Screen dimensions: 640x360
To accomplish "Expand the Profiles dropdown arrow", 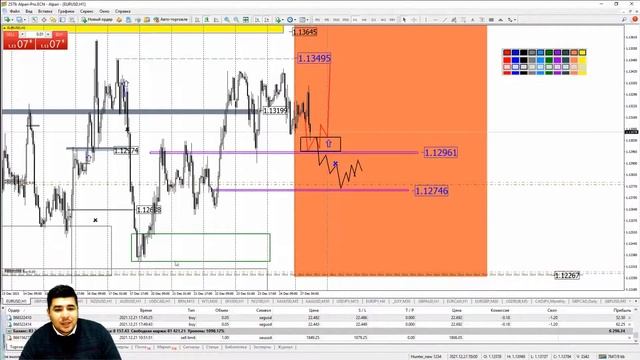I will tap(24, 20).
